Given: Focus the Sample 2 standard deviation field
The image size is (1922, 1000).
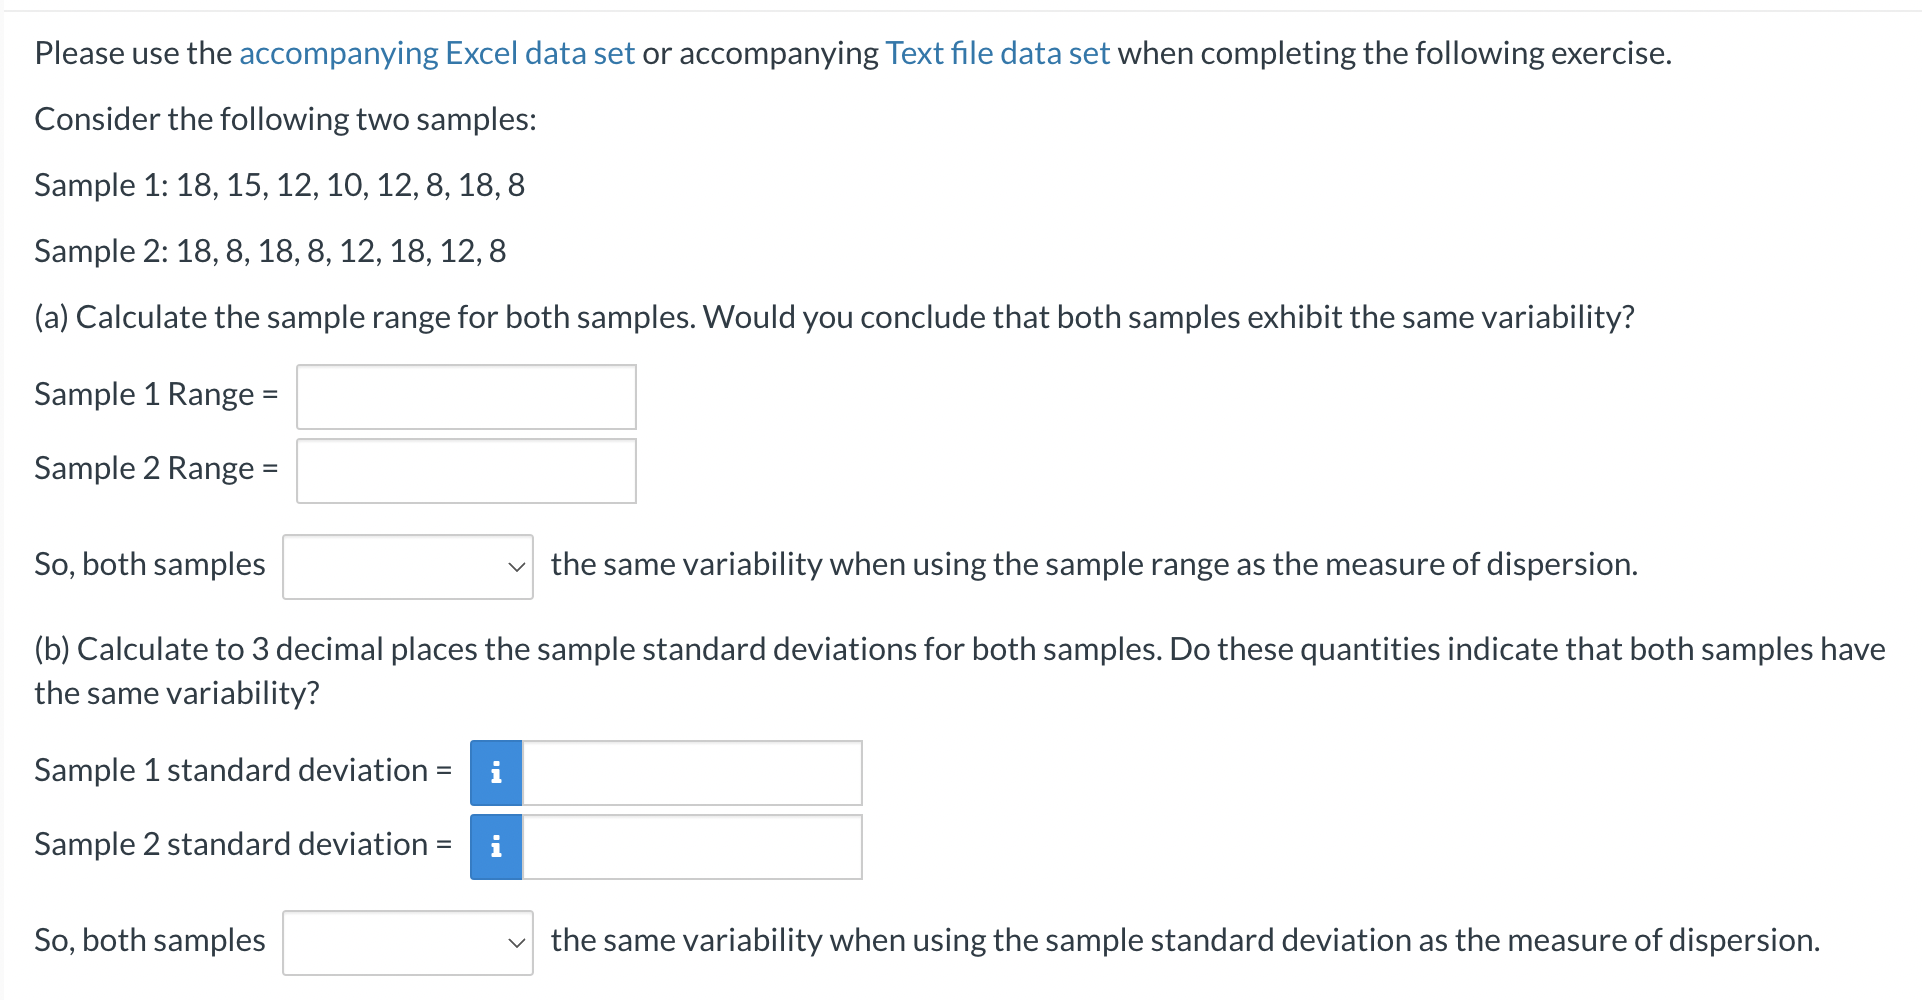Looking at the screenshot, I should tap(692, 847).
